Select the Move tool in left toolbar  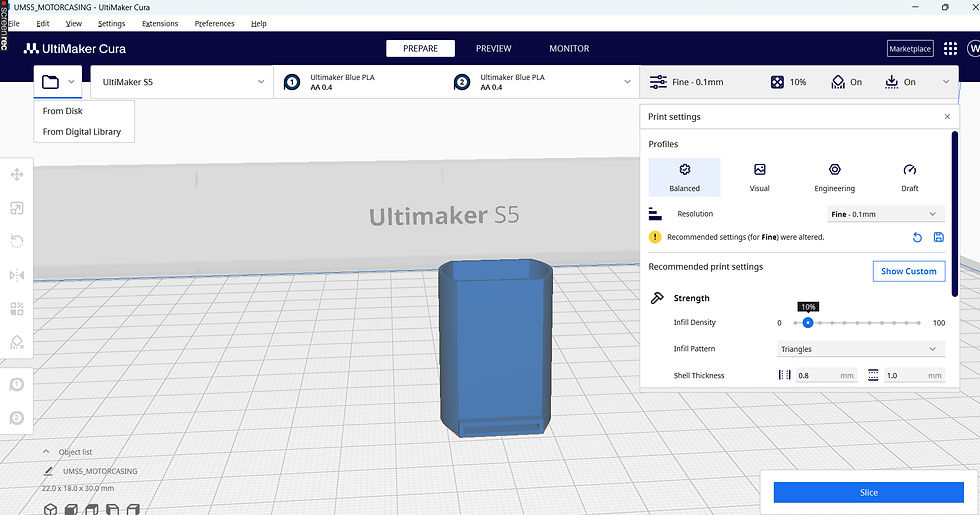point(17,174)
